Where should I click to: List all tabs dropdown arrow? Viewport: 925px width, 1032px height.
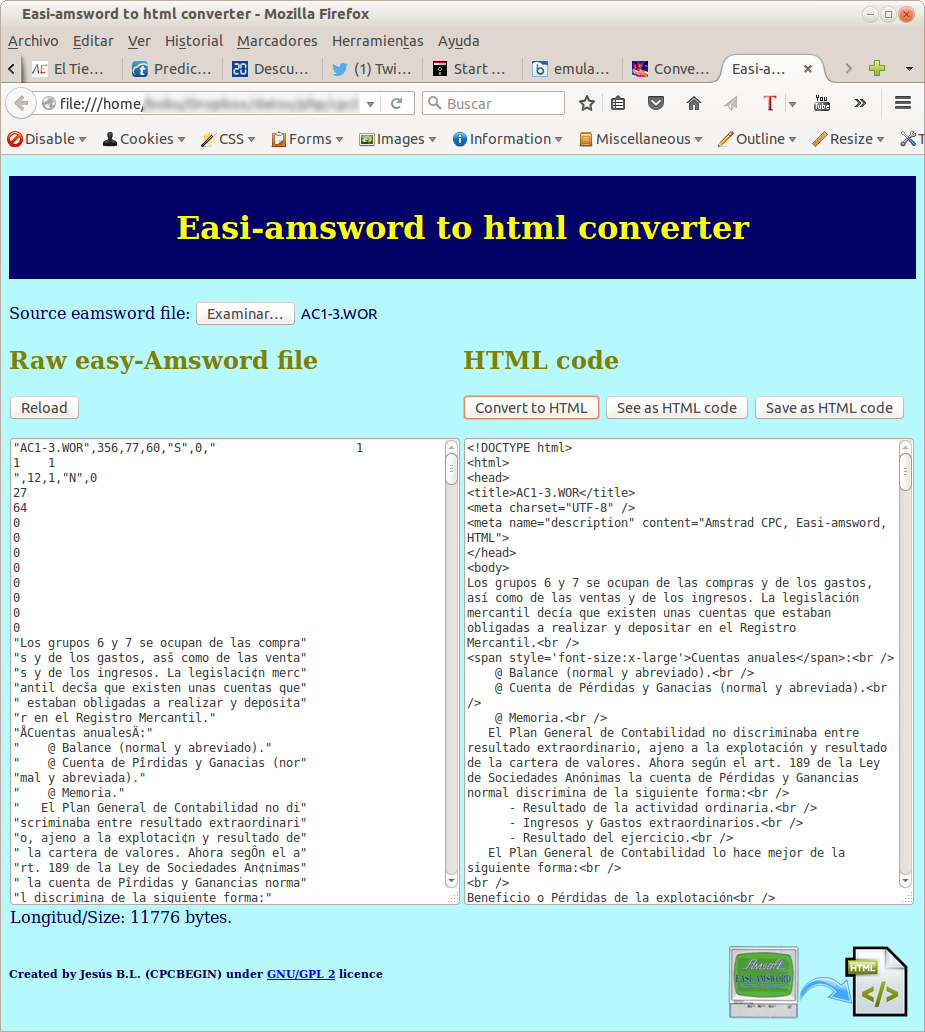pos(909,68)
